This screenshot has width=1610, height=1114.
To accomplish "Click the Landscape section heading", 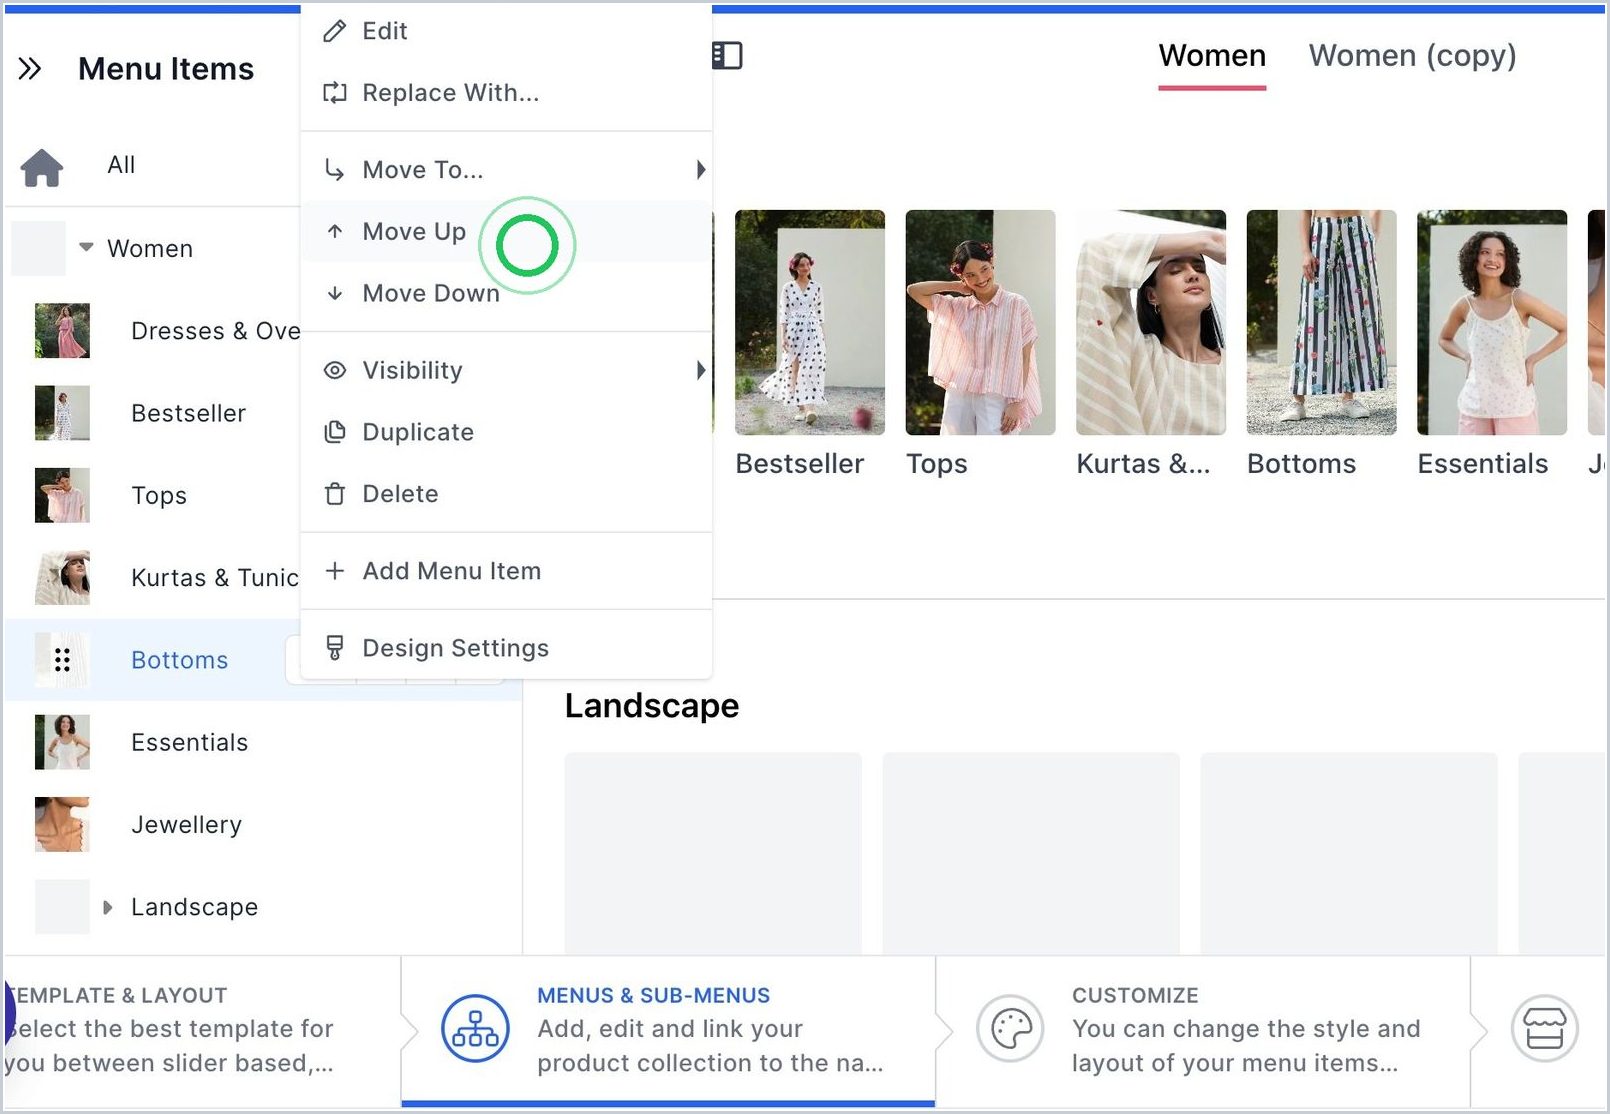I will [x=652, y=706].
